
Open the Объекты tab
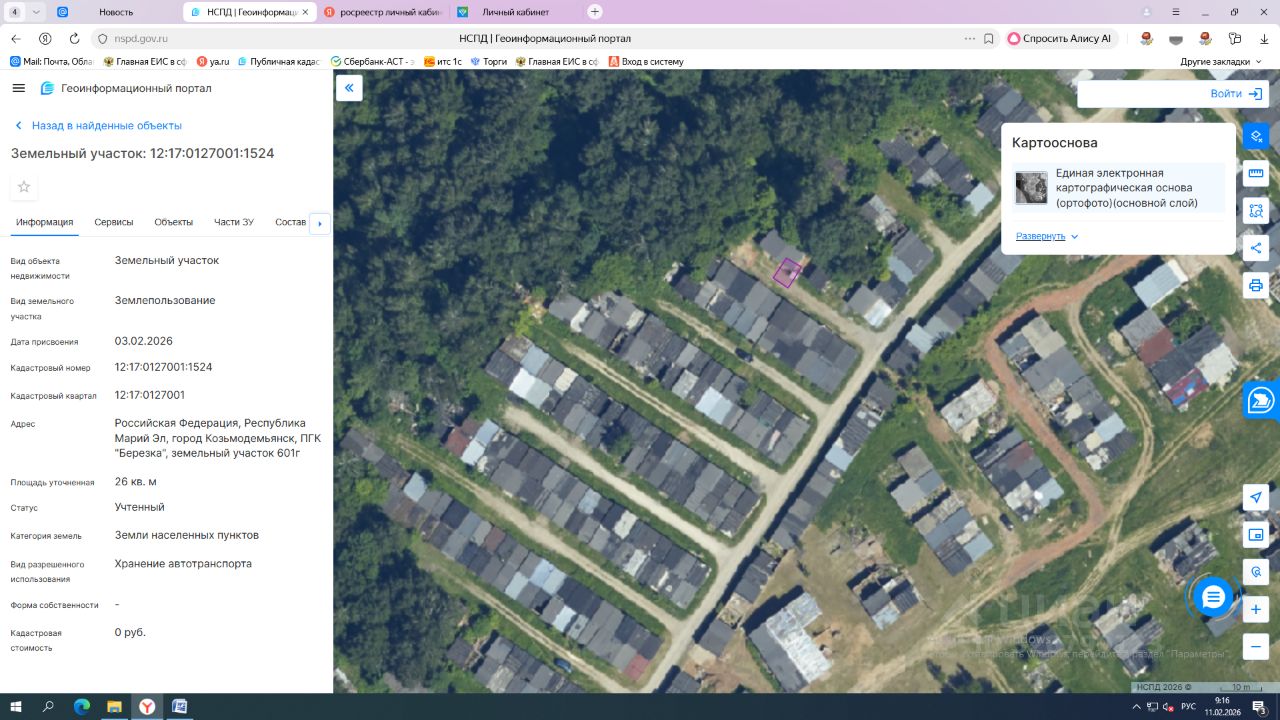point(173,222)
